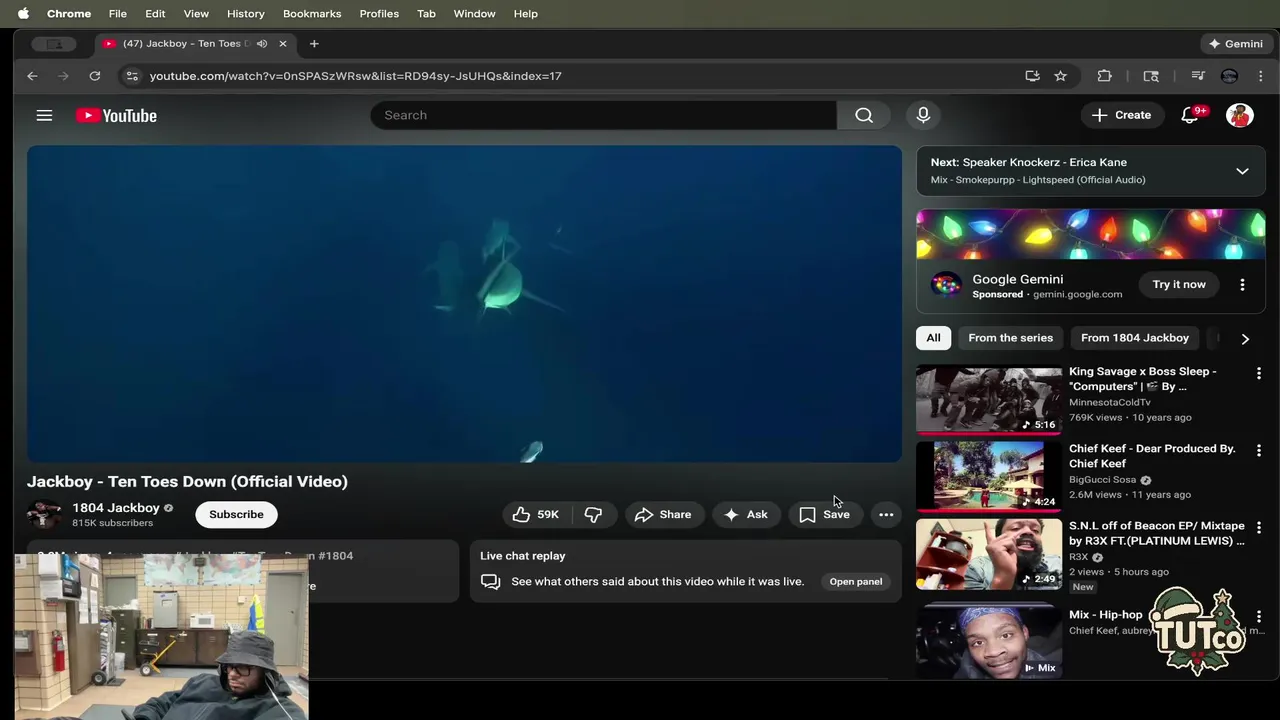This screenshot has height=720, width=1280.
Task: Open Chief Keef Dear thumbnail
Action: (x=989, y=476)
